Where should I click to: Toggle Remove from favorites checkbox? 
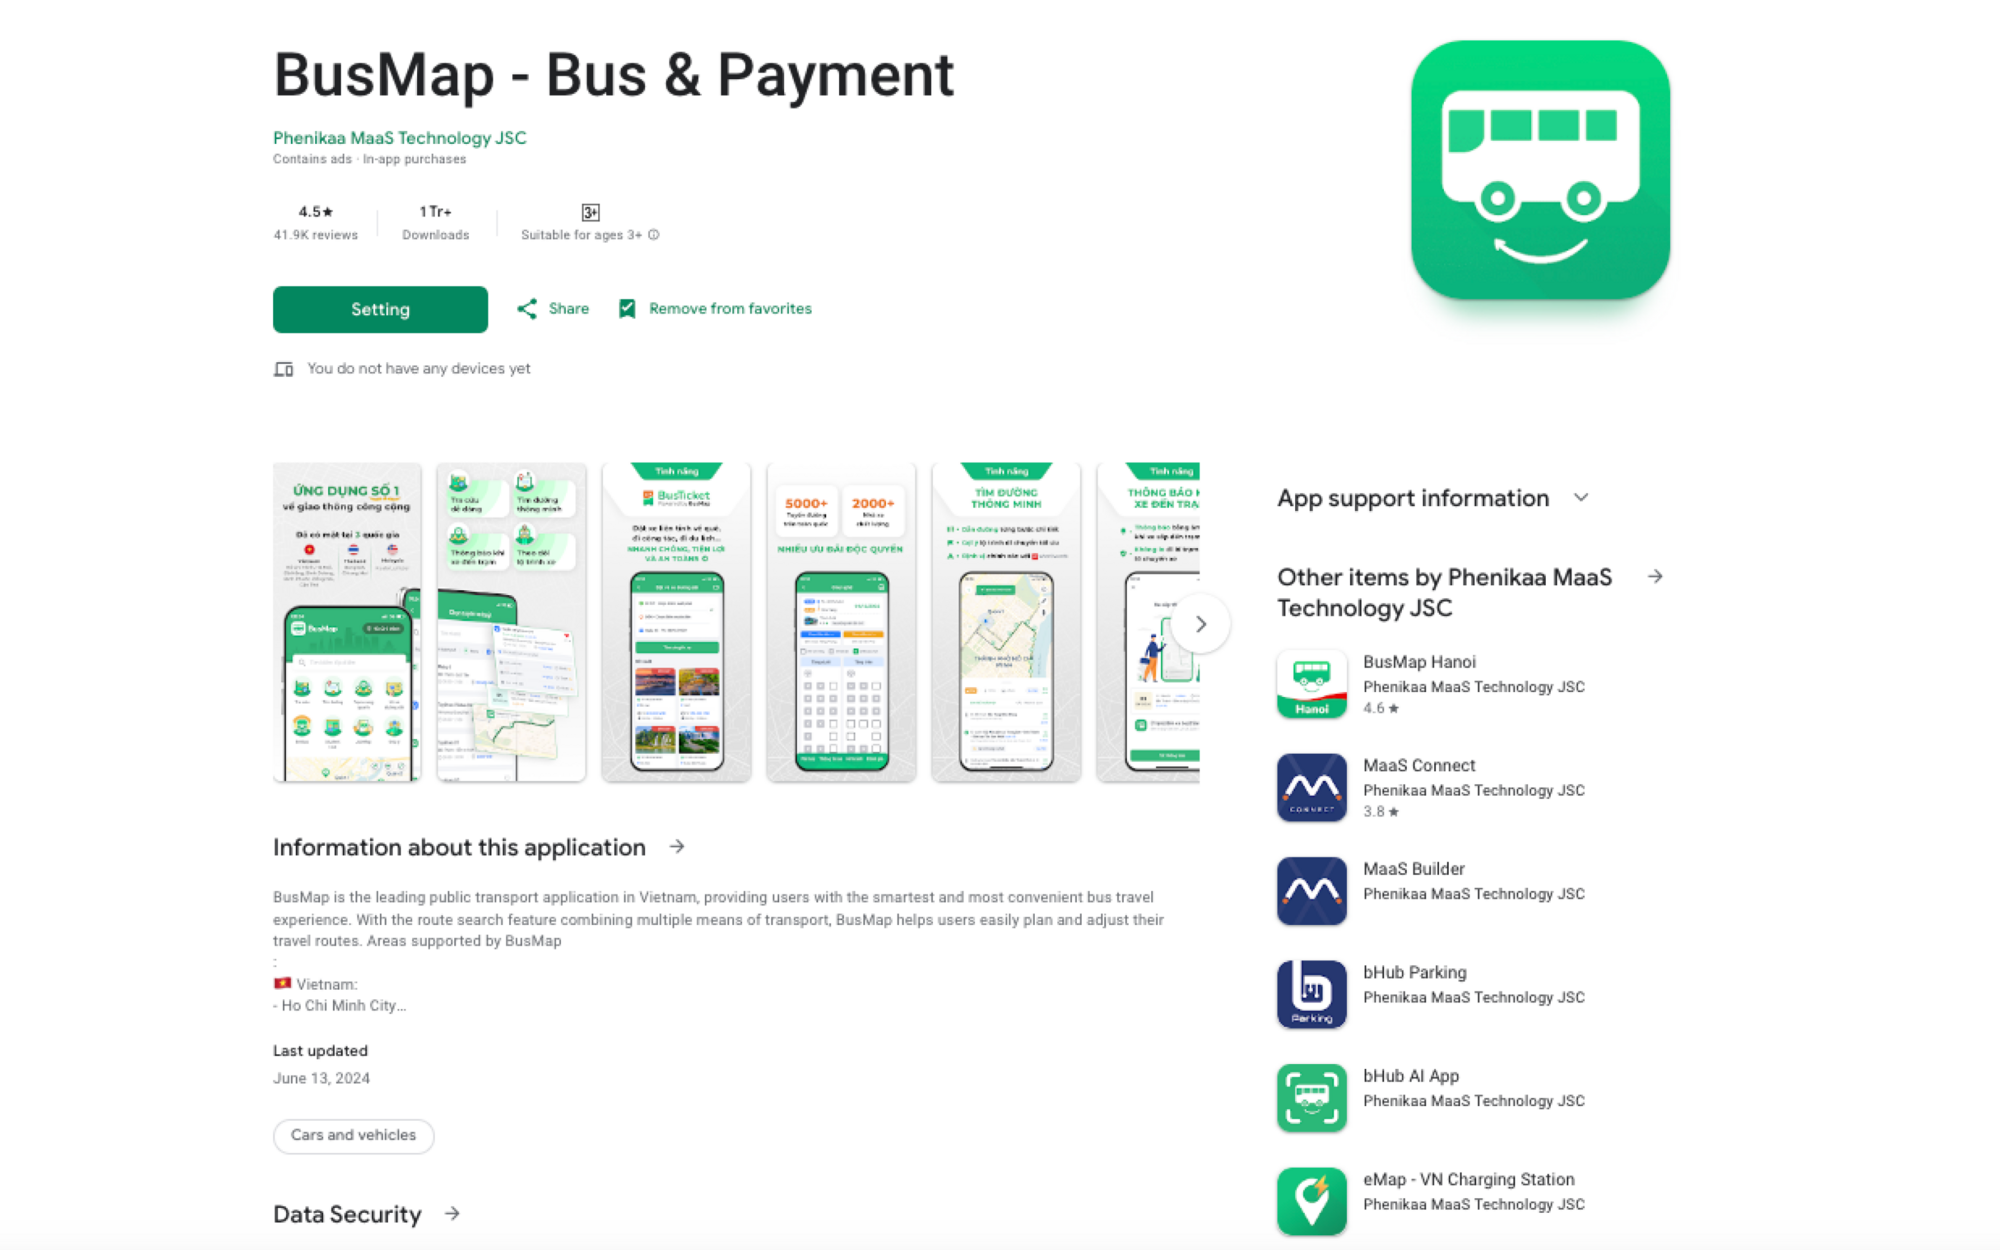(x=628, y=308)
